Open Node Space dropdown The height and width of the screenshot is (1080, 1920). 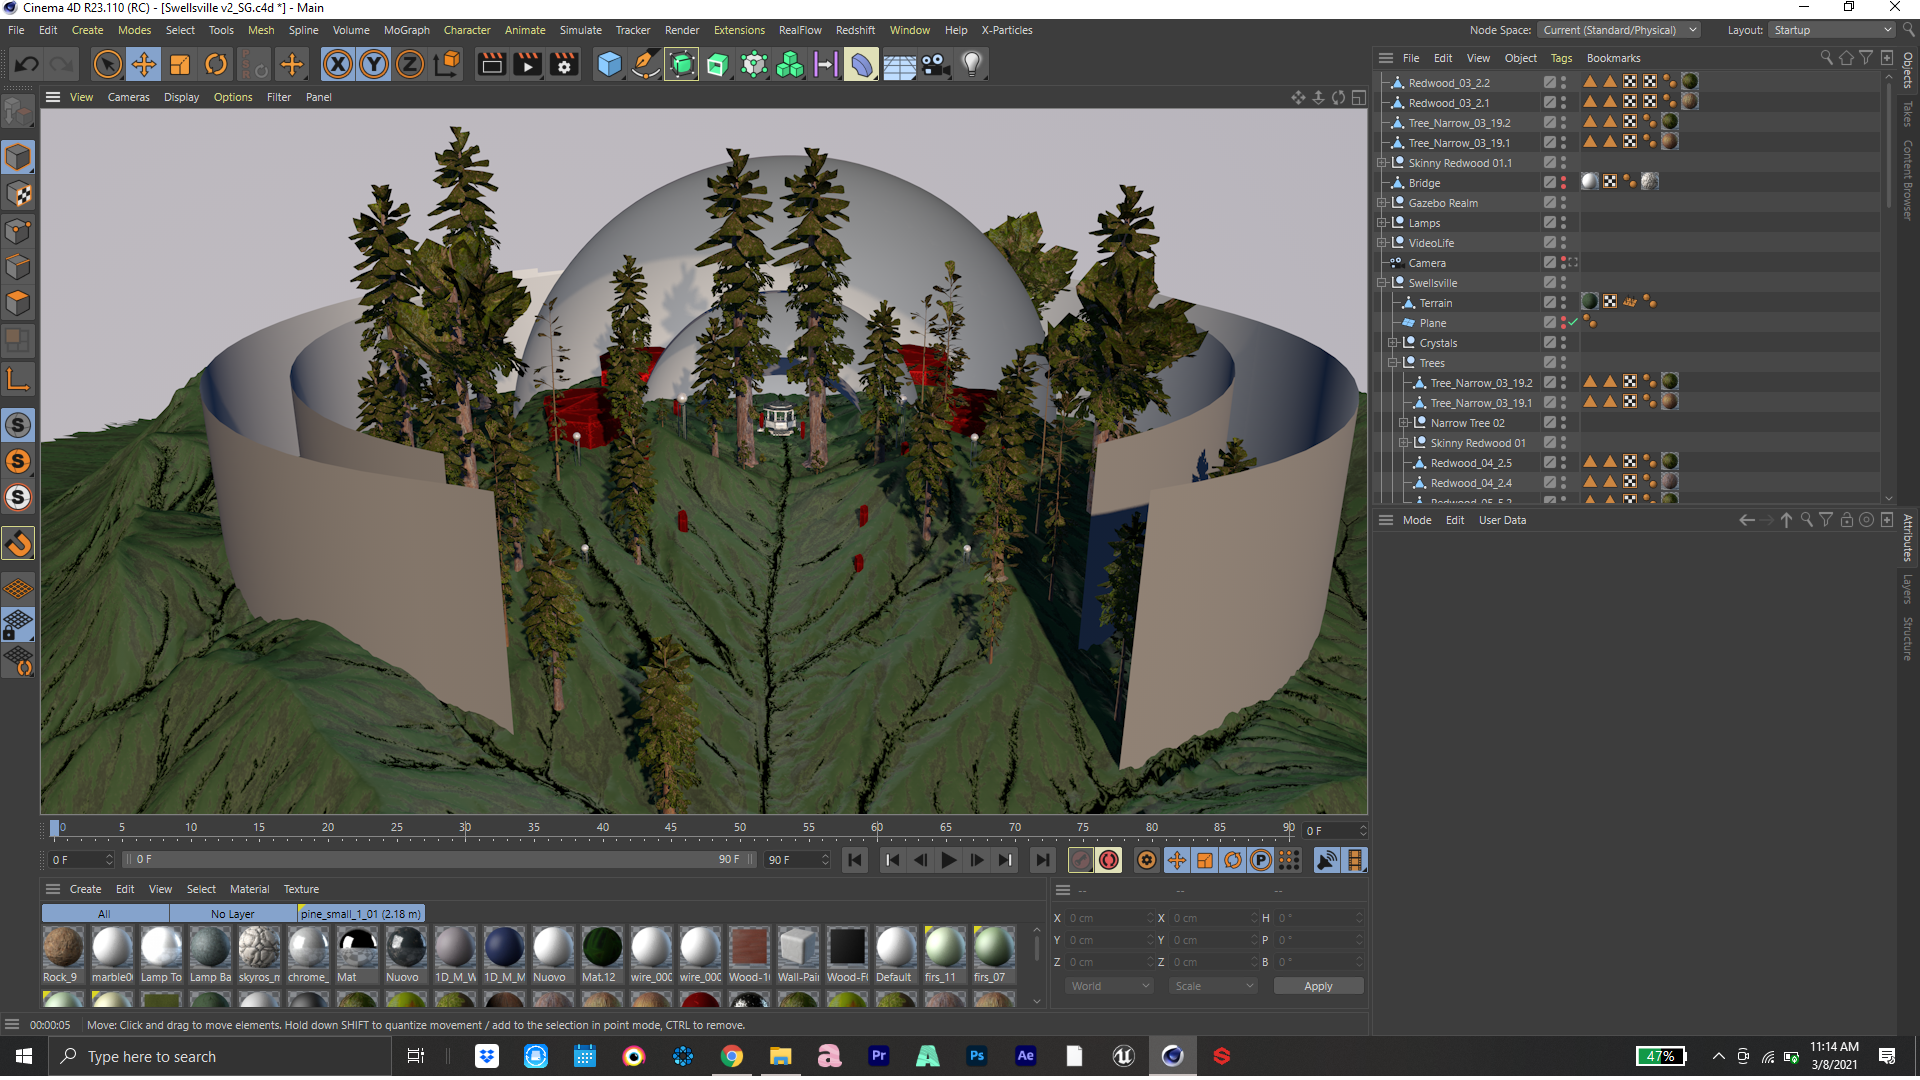click(1619, 30)
